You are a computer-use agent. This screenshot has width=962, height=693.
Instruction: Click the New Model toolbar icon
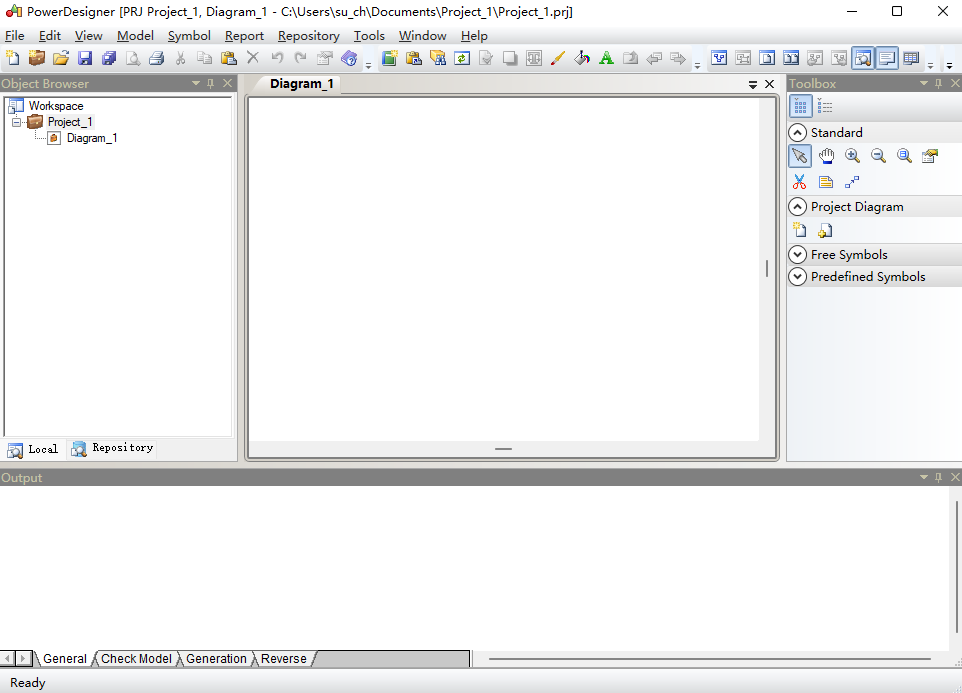click(x=12, y=58)
